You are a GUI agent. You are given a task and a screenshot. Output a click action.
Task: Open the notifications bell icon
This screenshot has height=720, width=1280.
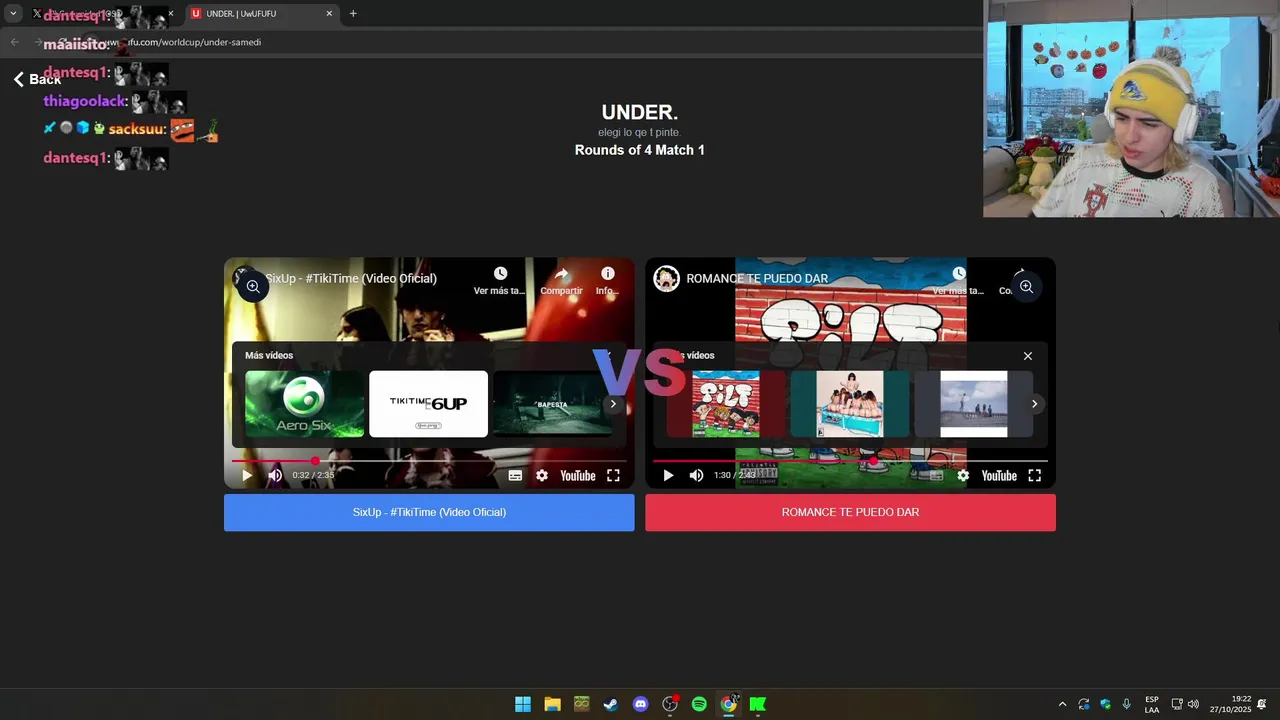click(1262, 704)
